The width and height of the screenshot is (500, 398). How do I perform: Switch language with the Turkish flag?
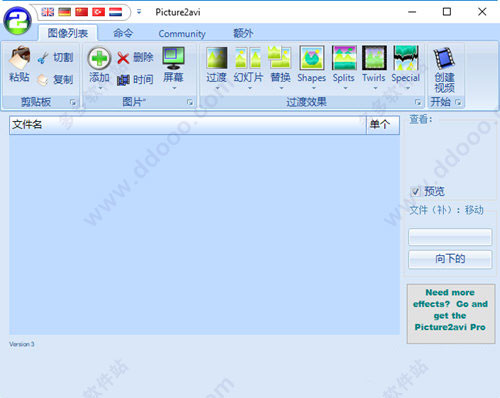[x=98, y=12]
